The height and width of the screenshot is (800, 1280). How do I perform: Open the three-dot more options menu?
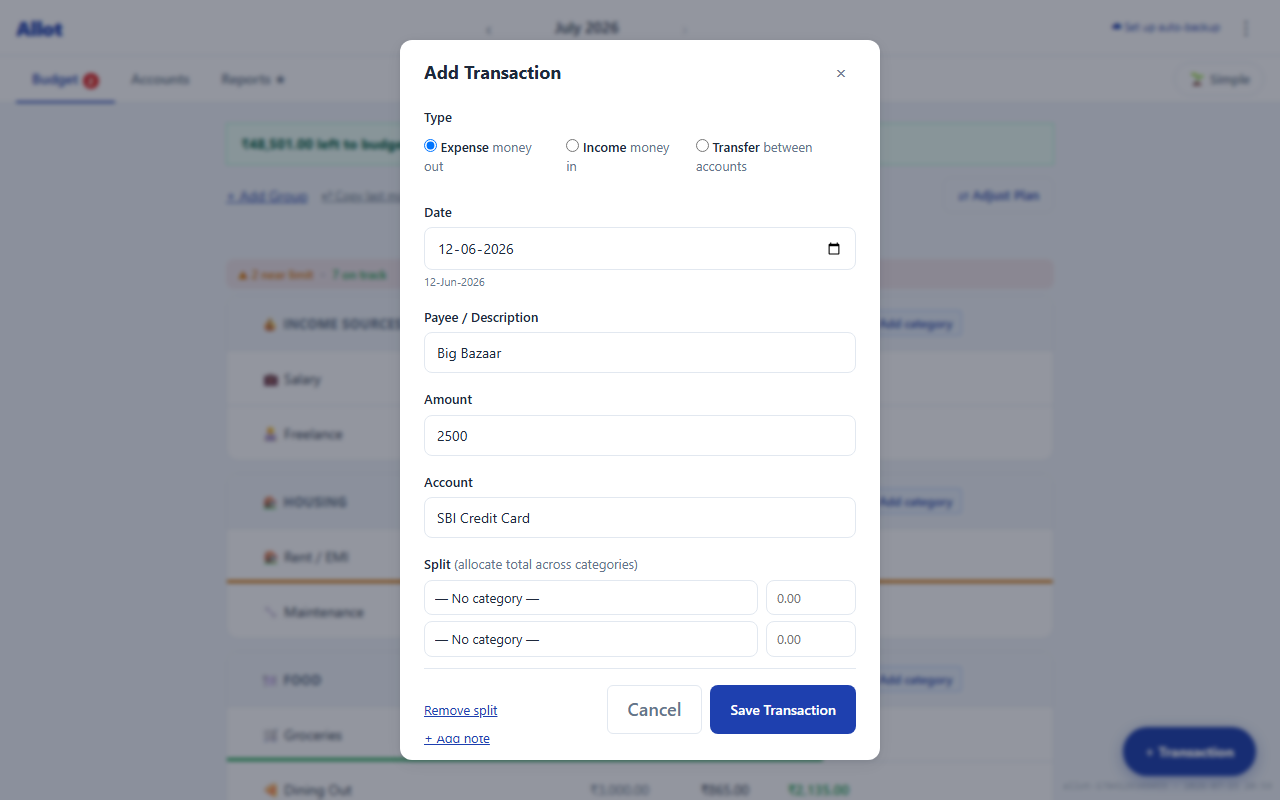1246,28
